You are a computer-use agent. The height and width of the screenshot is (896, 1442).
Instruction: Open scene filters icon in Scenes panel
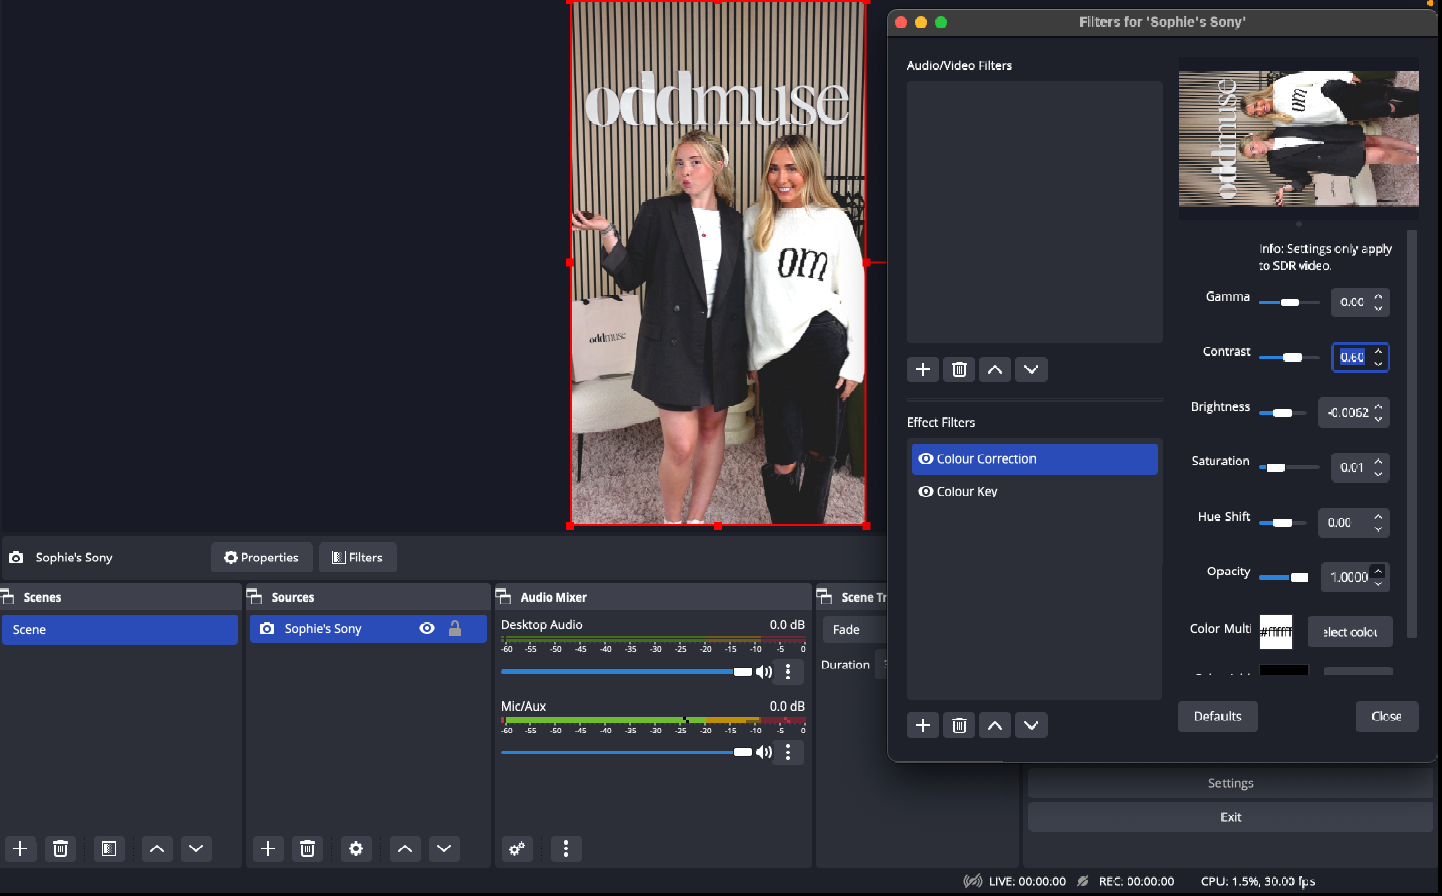[109, 849]
